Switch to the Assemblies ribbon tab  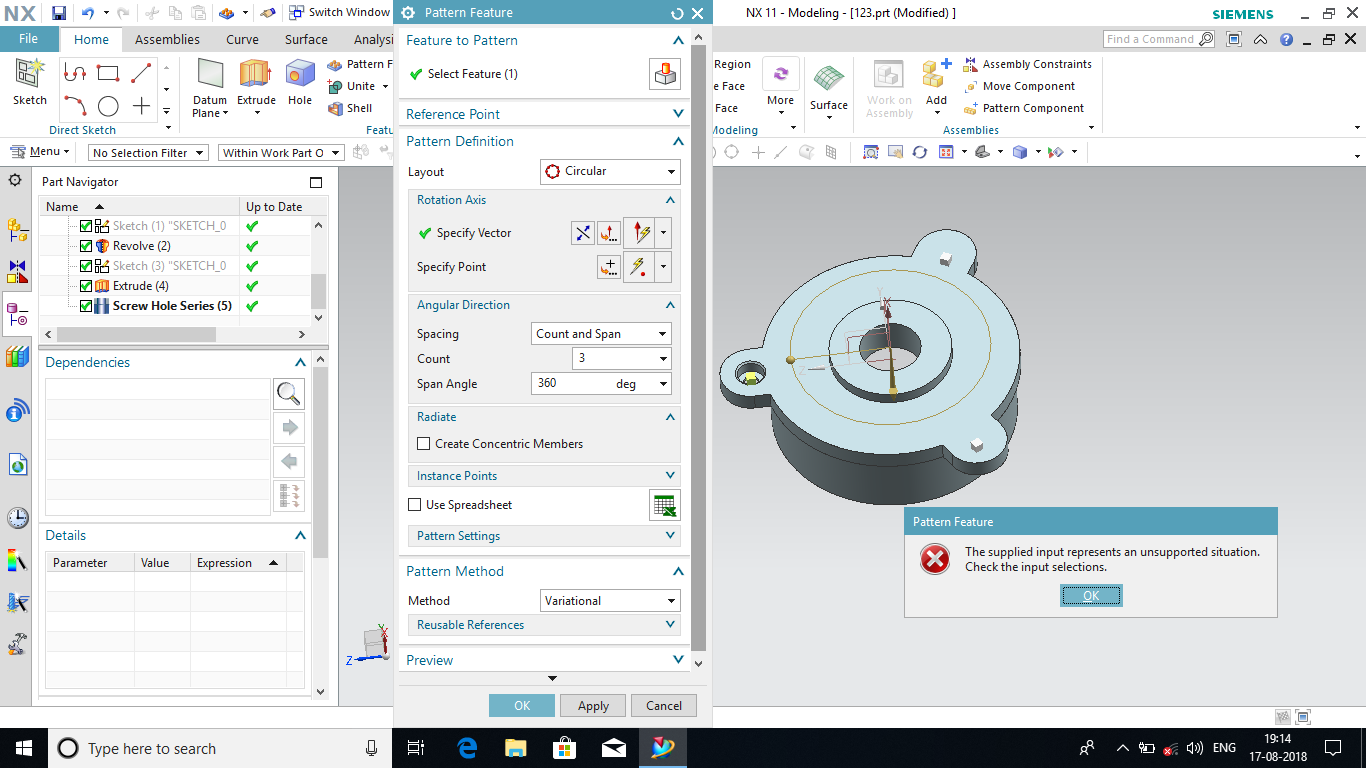167,39
